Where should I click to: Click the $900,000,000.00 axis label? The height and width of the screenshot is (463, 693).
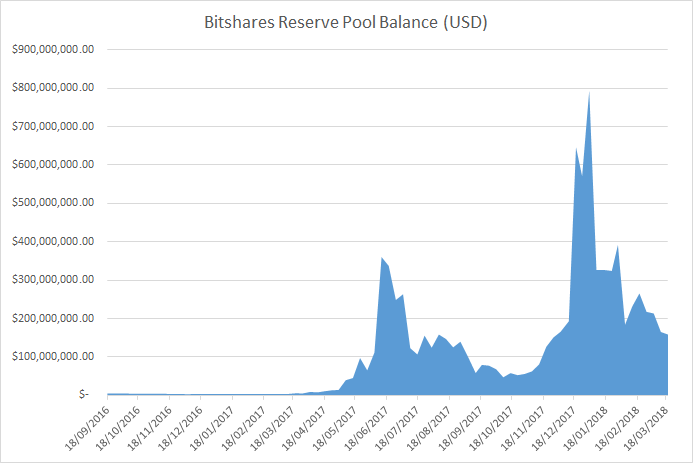53,49
